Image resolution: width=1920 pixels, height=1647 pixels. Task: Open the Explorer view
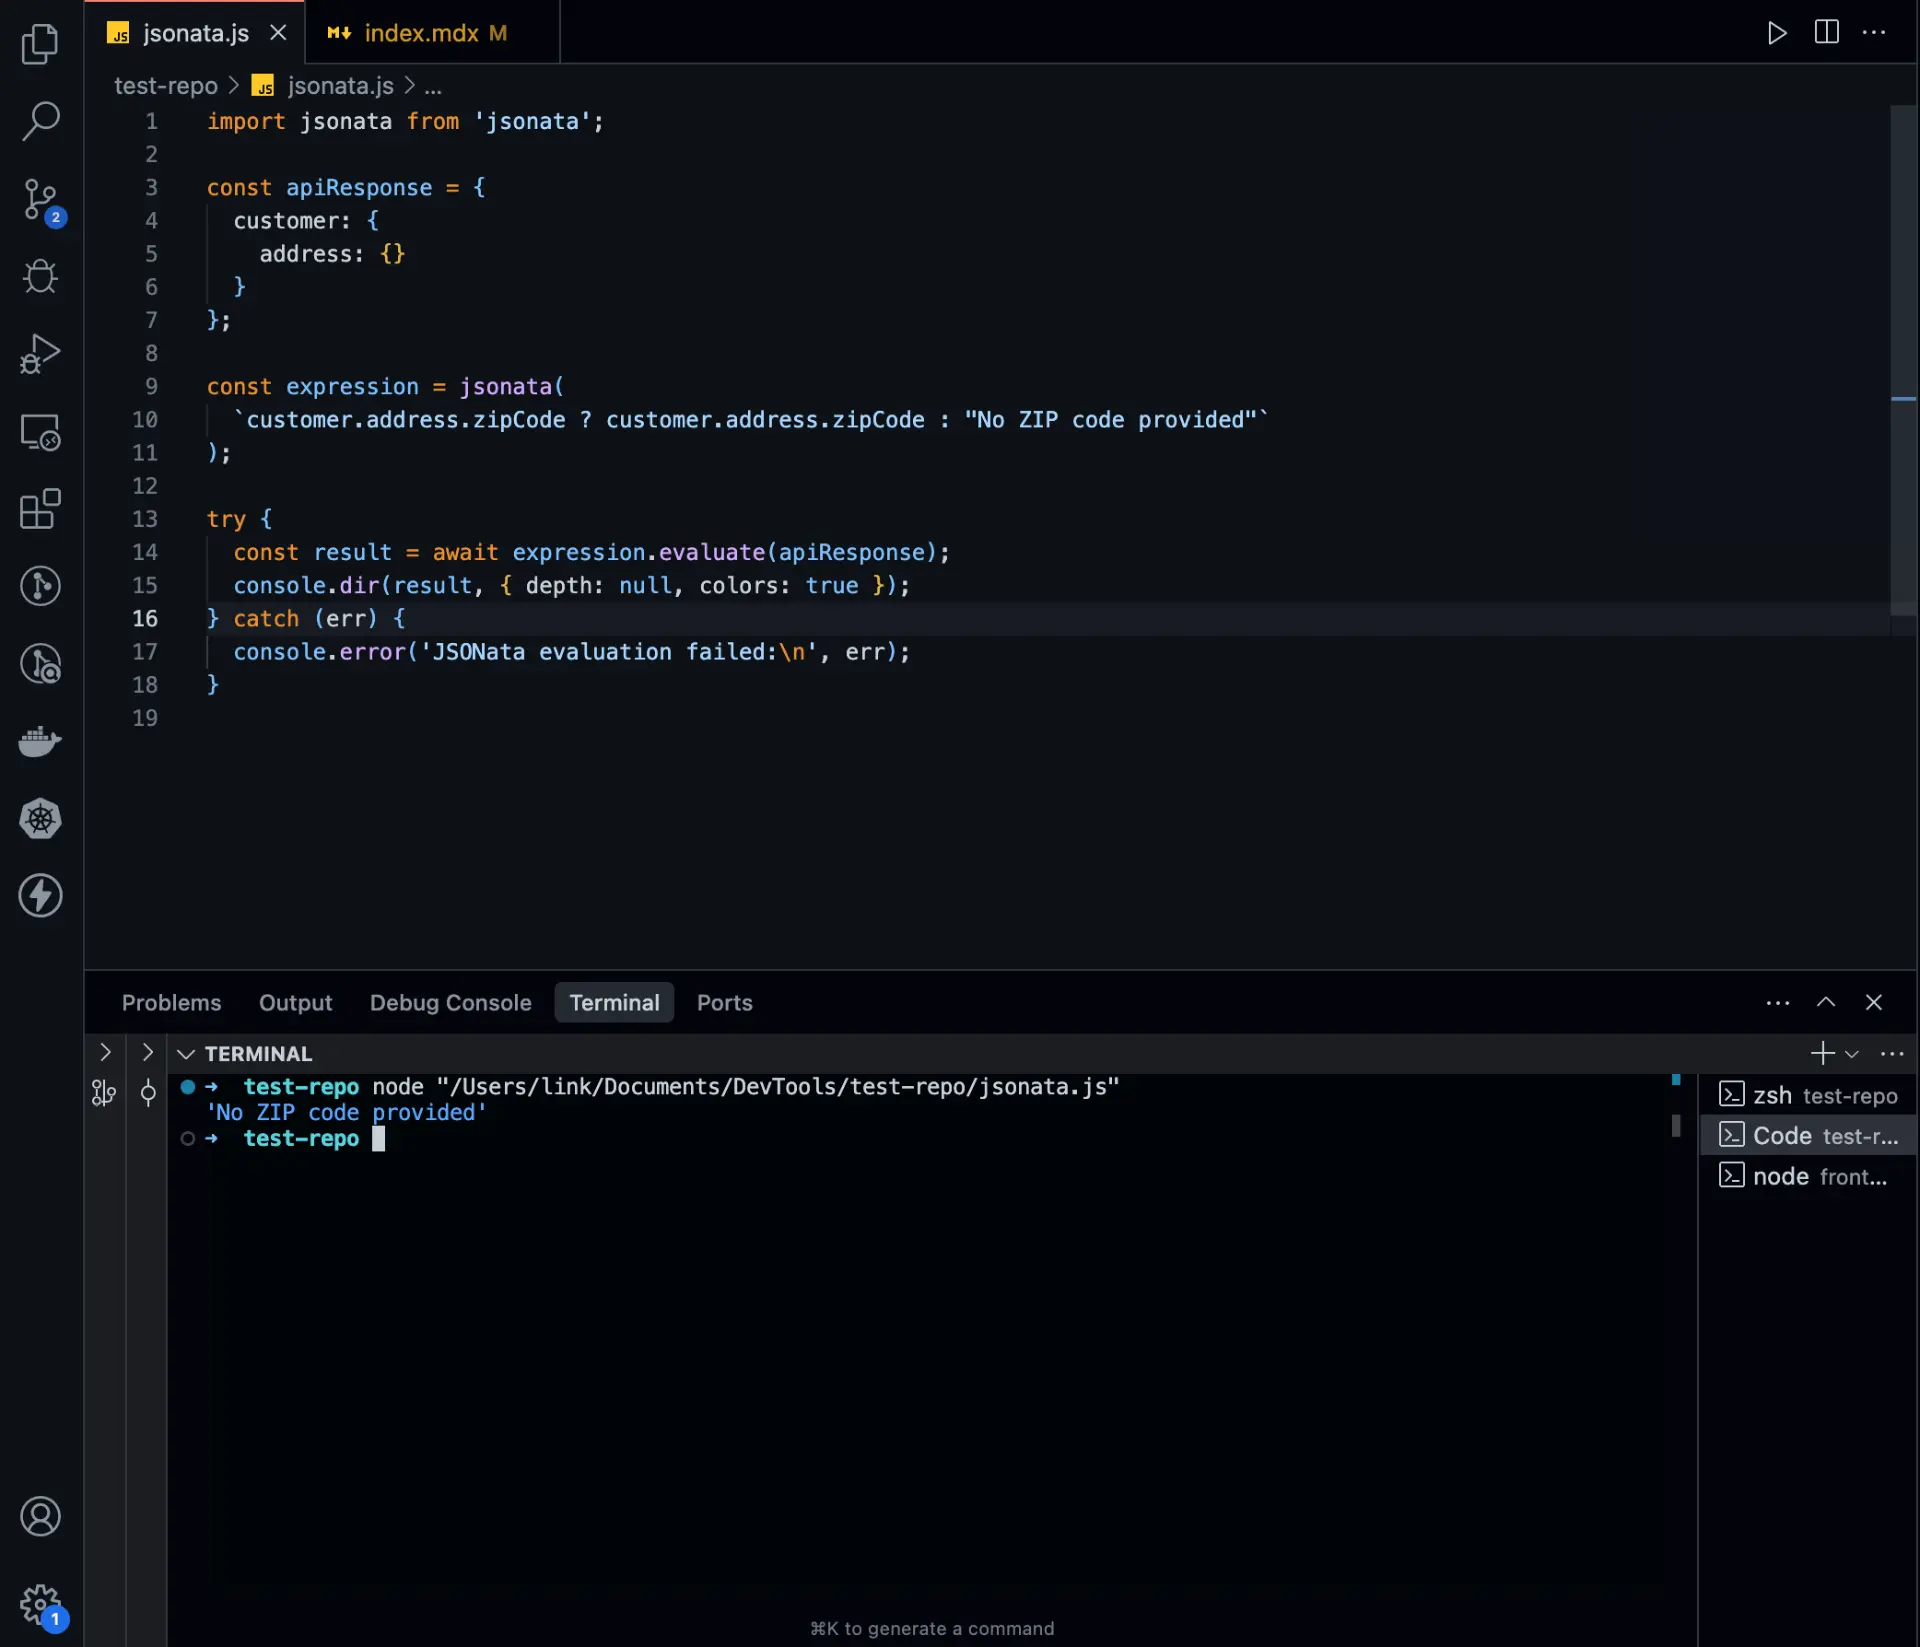tap(40, 44)
